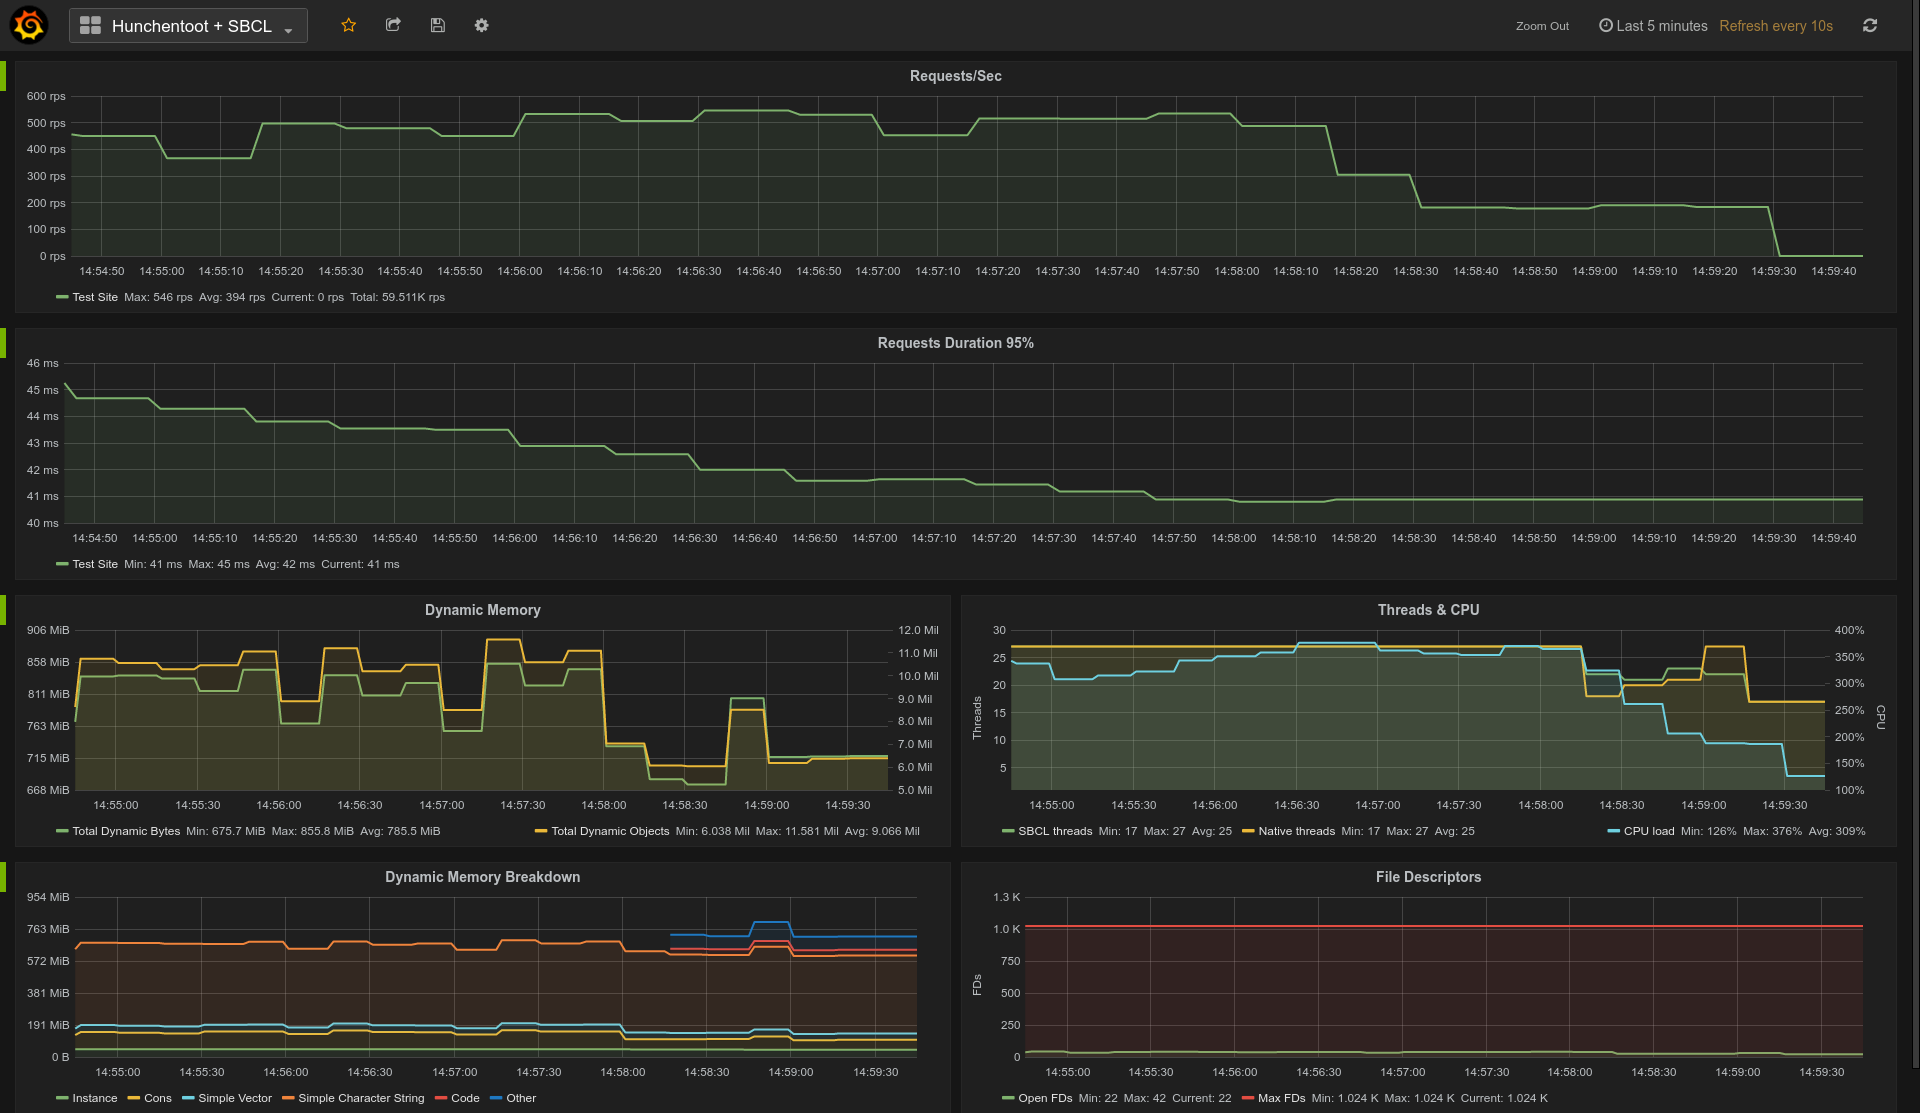Open dashboard settings via gear icon
1920x1113 pixels.
(x=481, y=25)
